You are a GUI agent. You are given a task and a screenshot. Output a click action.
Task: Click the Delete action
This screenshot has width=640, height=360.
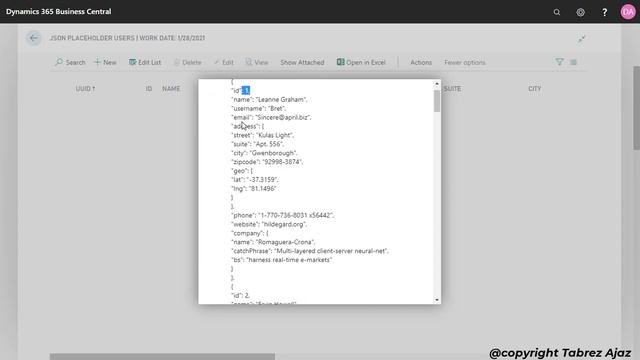coord(187,62)
